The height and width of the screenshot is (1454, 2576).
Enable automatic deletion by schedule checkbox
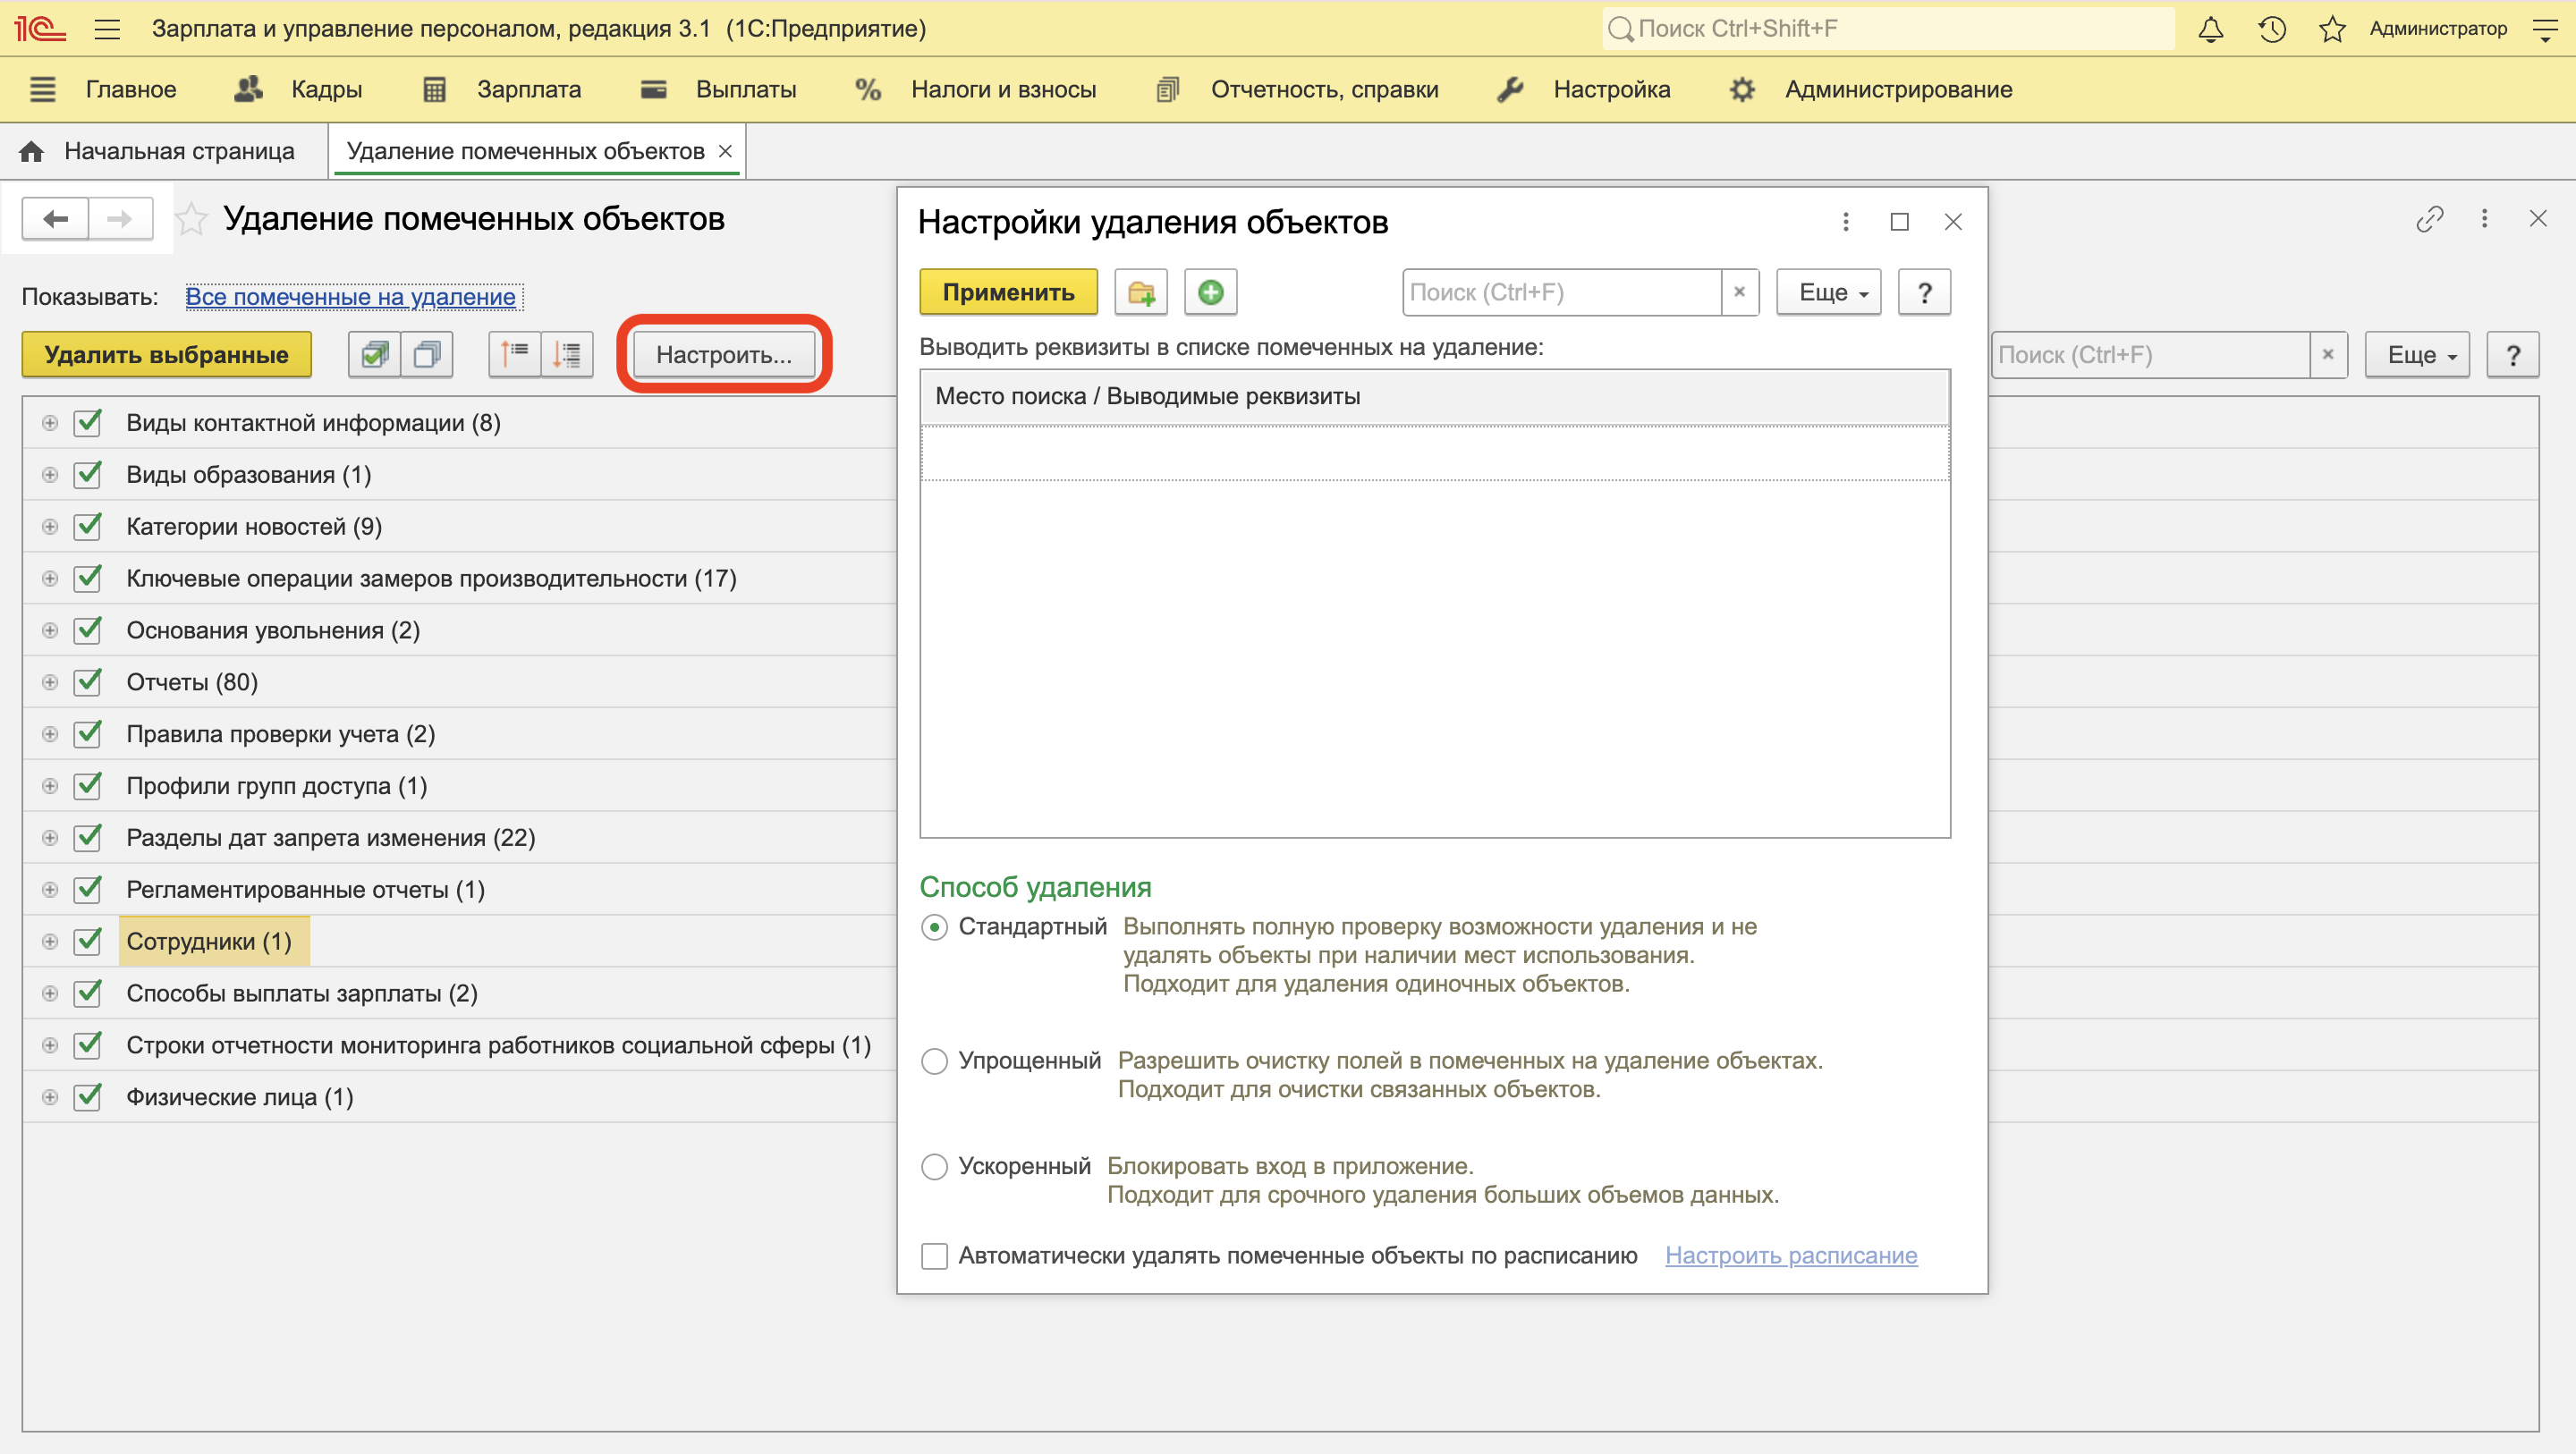(934, 1256)
